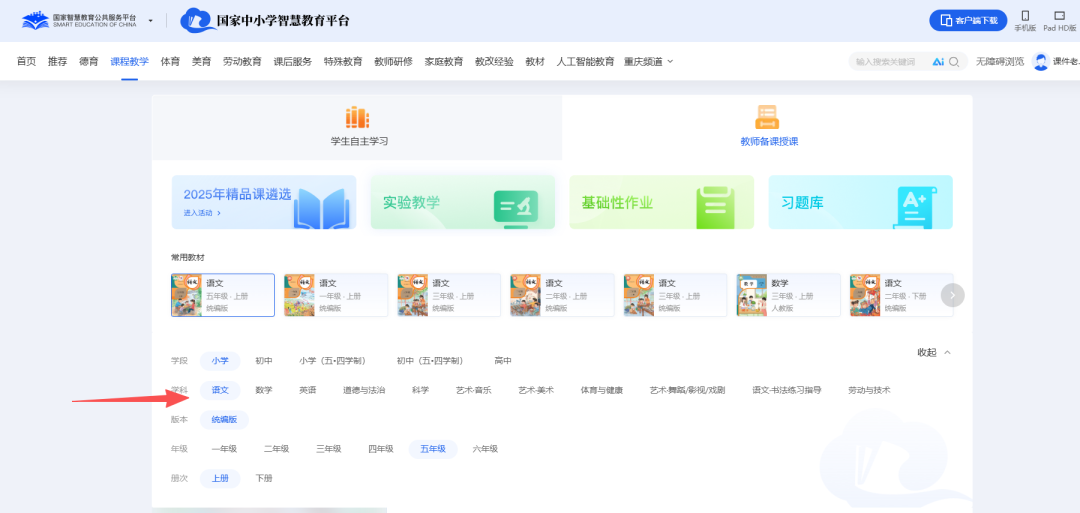The height and width of the screenshot is (513, 1080).
Task: Select 语文 subject filter
Action: pos(220,390)
